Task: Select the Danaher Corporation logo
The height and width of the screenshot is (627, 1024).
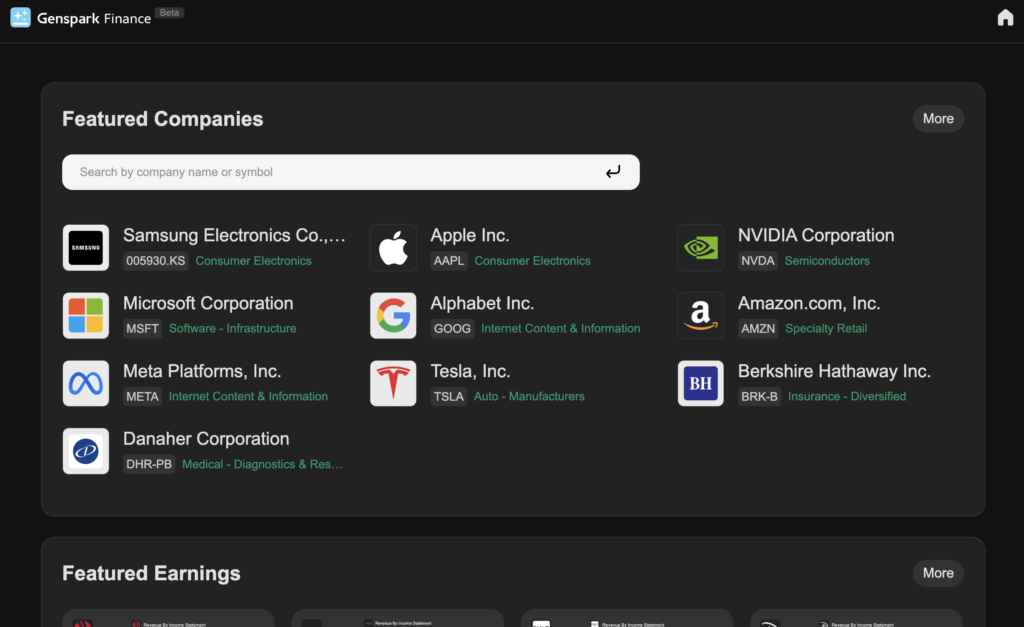Action: pyautogui.click(x=86, y=451)
